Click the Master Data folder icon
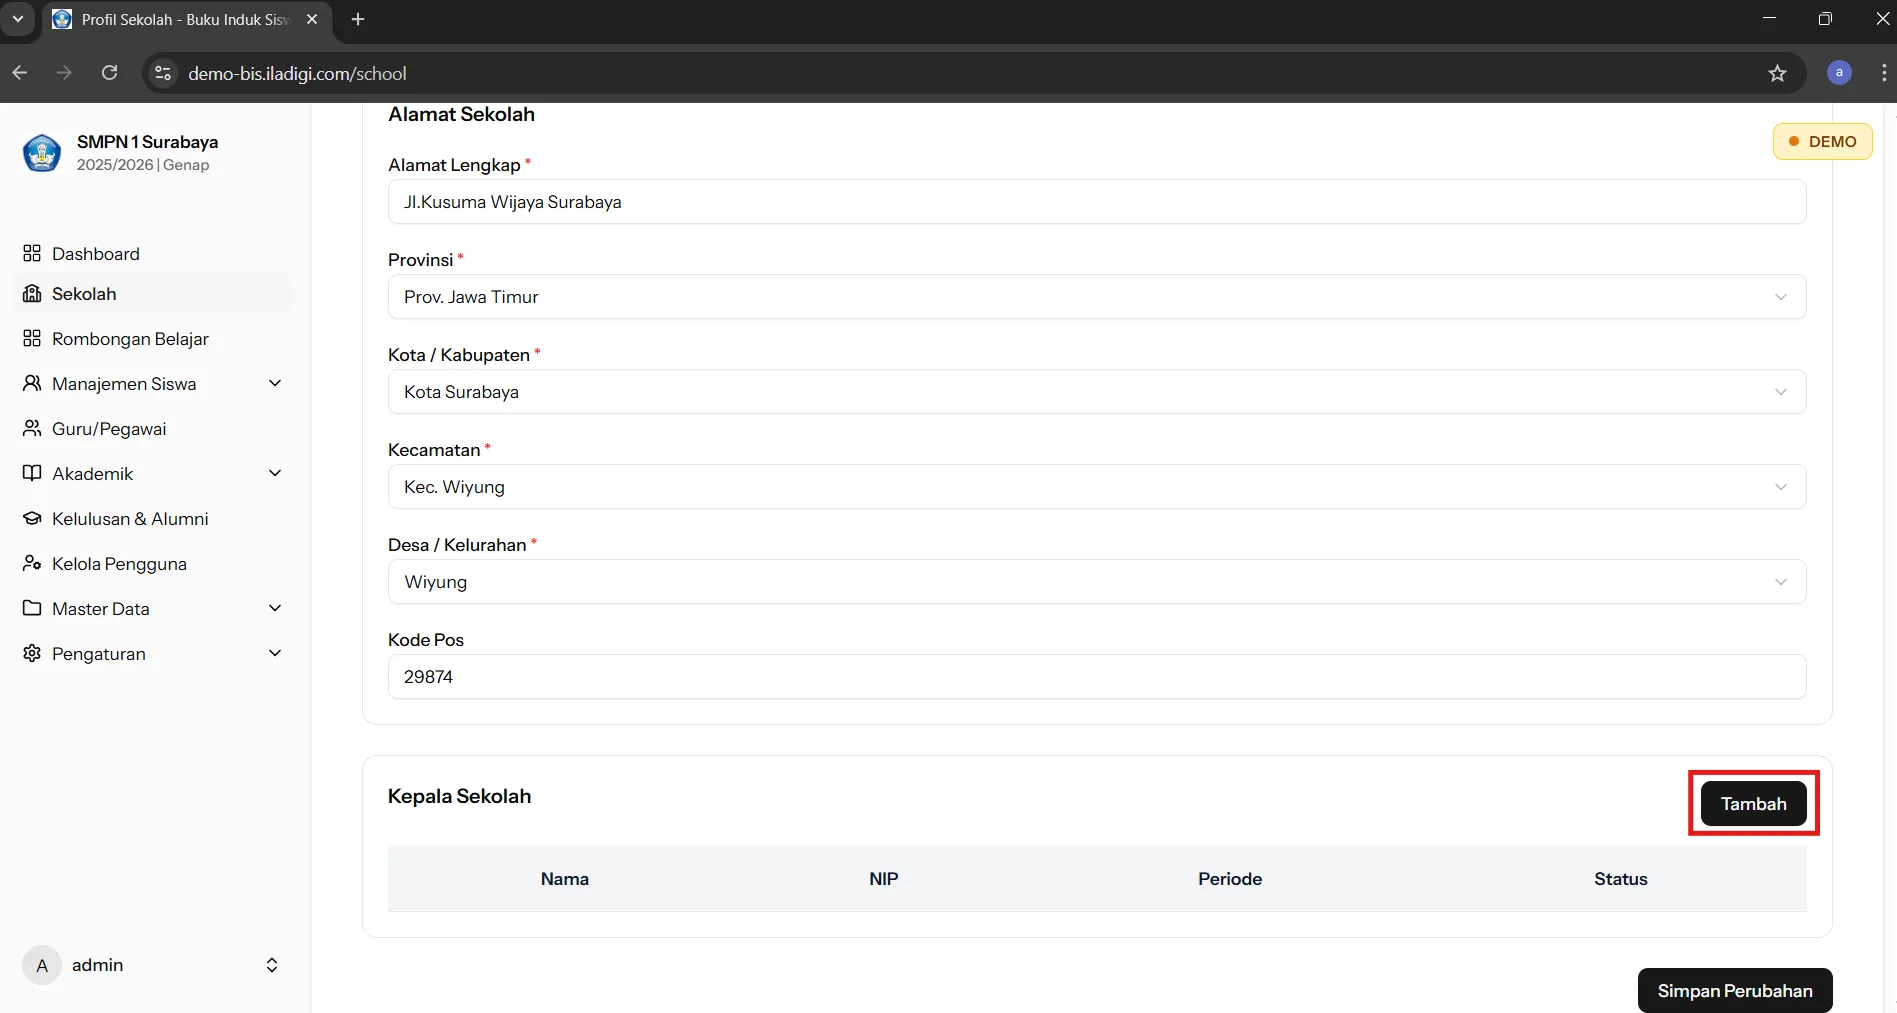Image resolution: width=1897 pixels, height=1013 pixels. tap(32, 608)
